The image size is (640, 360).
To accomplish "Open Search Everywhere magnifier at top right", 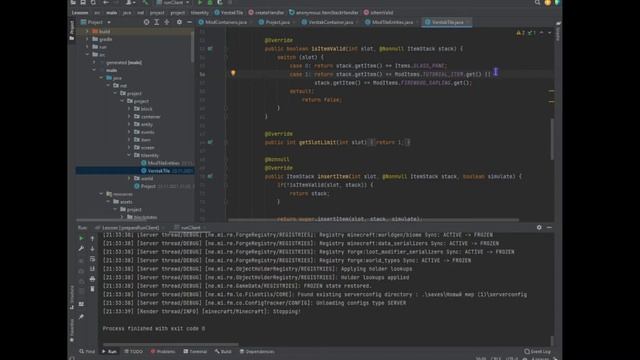I will (538, 2).
